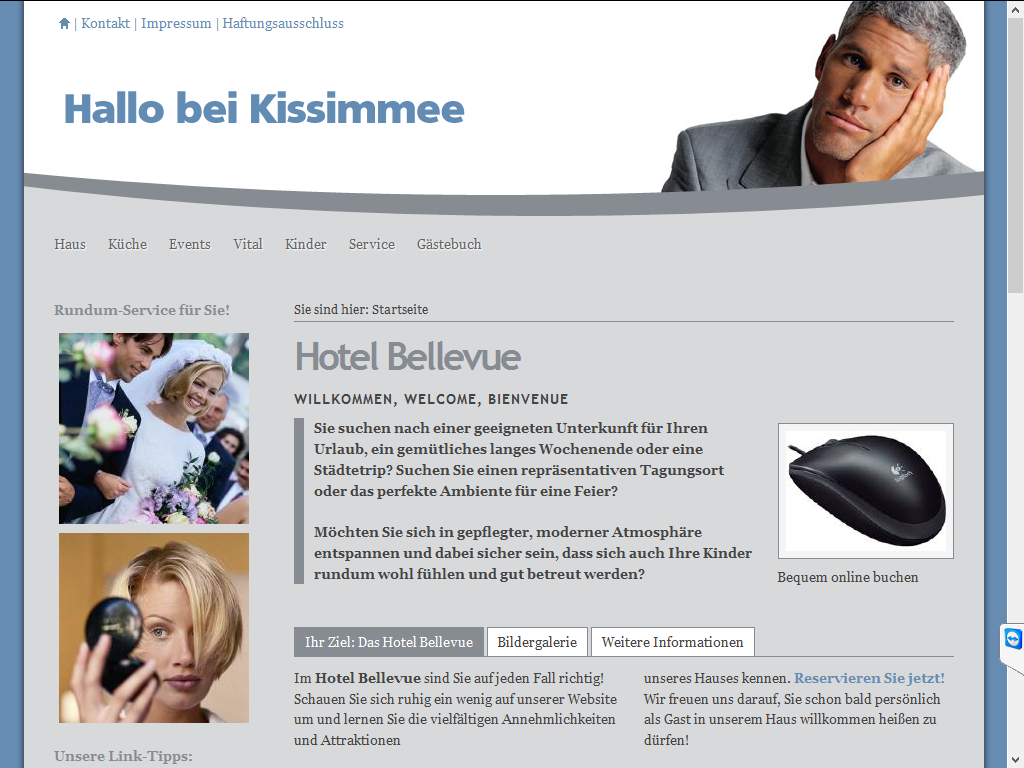1024x768 pixels.
Task: Switch to the Bildergalerie tab
Action: (537, 642)
